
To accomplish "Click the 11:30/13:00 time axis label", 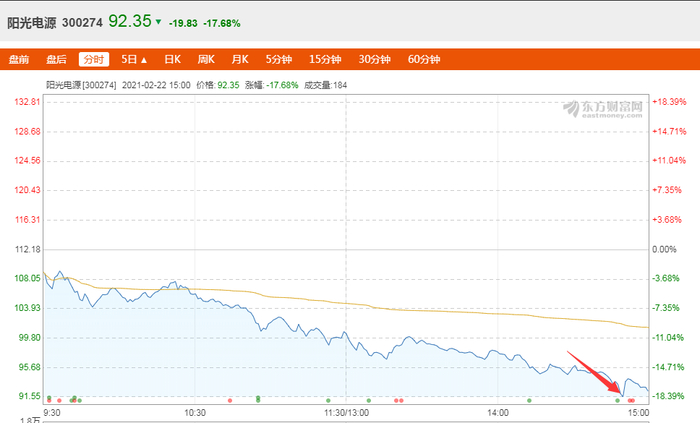I will 346,413.
